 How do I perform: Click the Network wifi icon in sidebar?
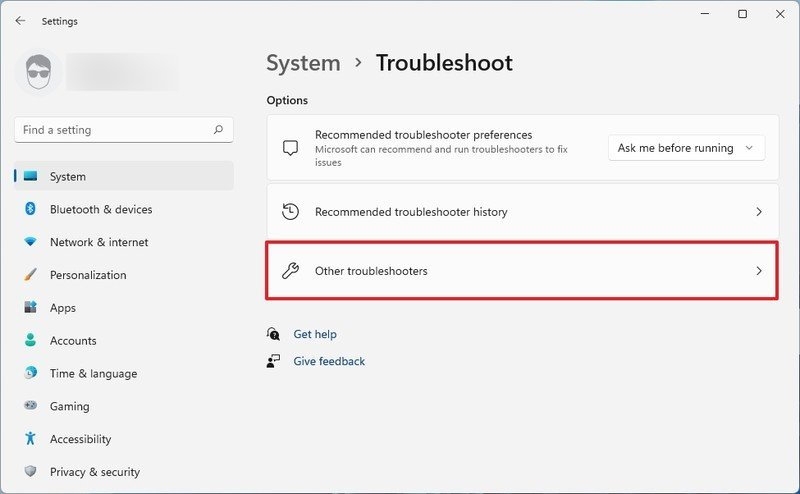tap(31, 242)
